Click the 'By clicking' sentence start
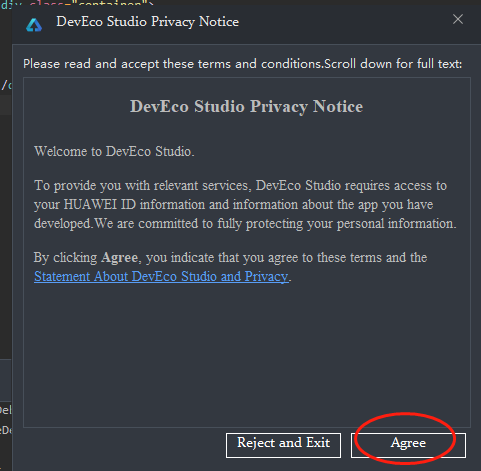Image resolution: width=481 pixels, height=471 pixels. tap(66, 258)
